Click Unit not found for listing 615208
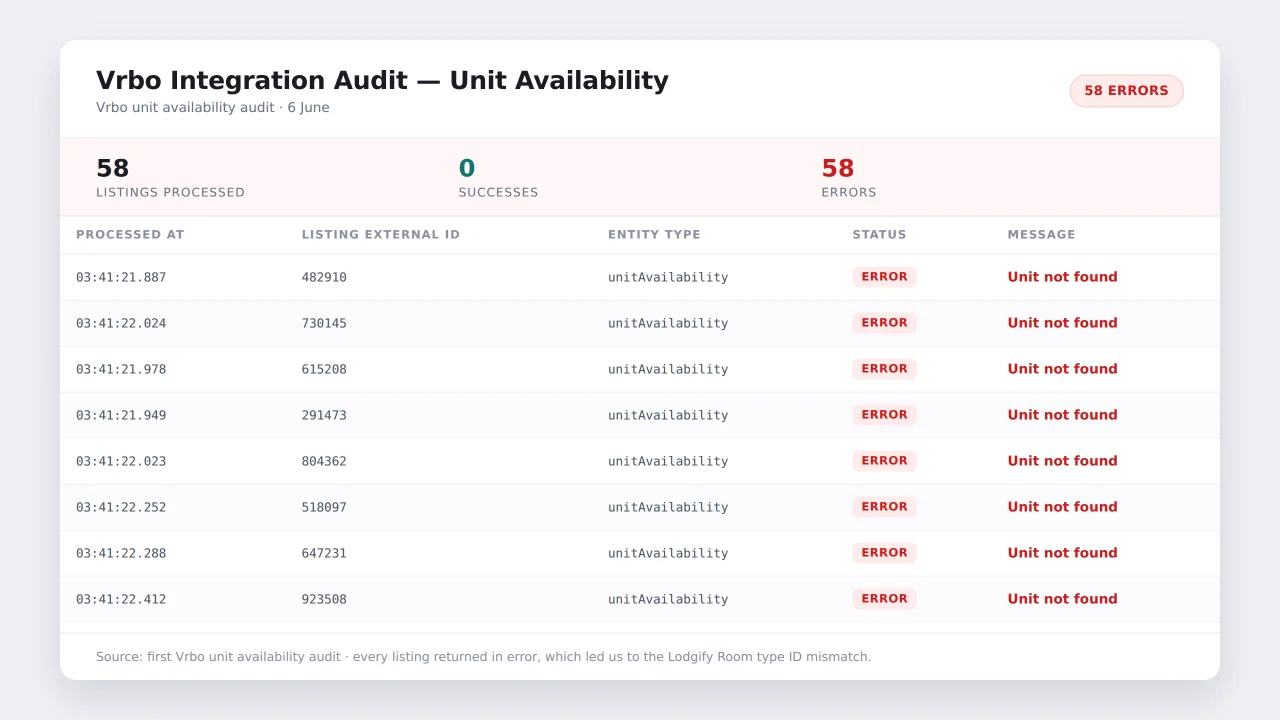Screen dimensions: 1280x720 [1062, 369]
